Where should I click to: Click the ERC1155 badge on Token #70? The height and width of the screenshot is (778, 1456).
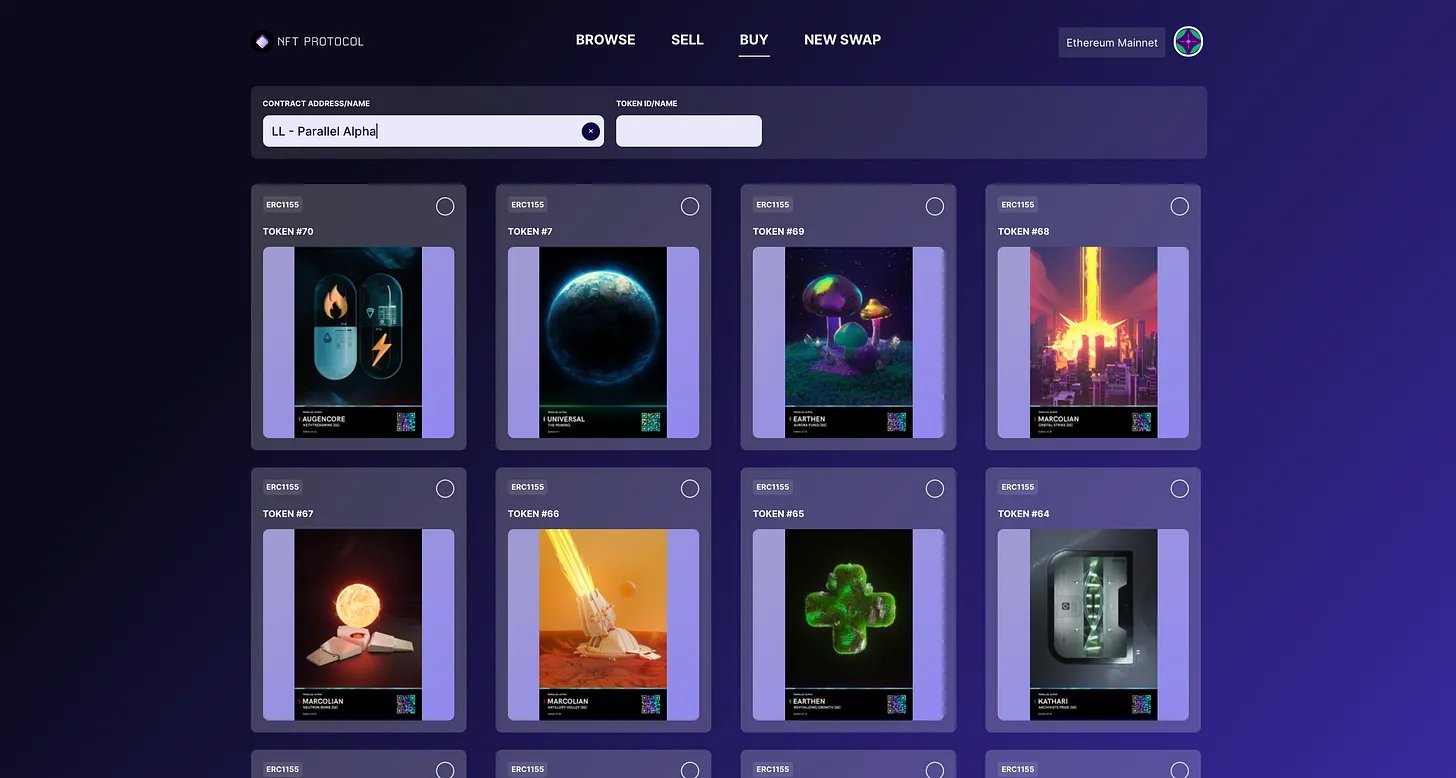pyautogui.click(x=283, y=205)
